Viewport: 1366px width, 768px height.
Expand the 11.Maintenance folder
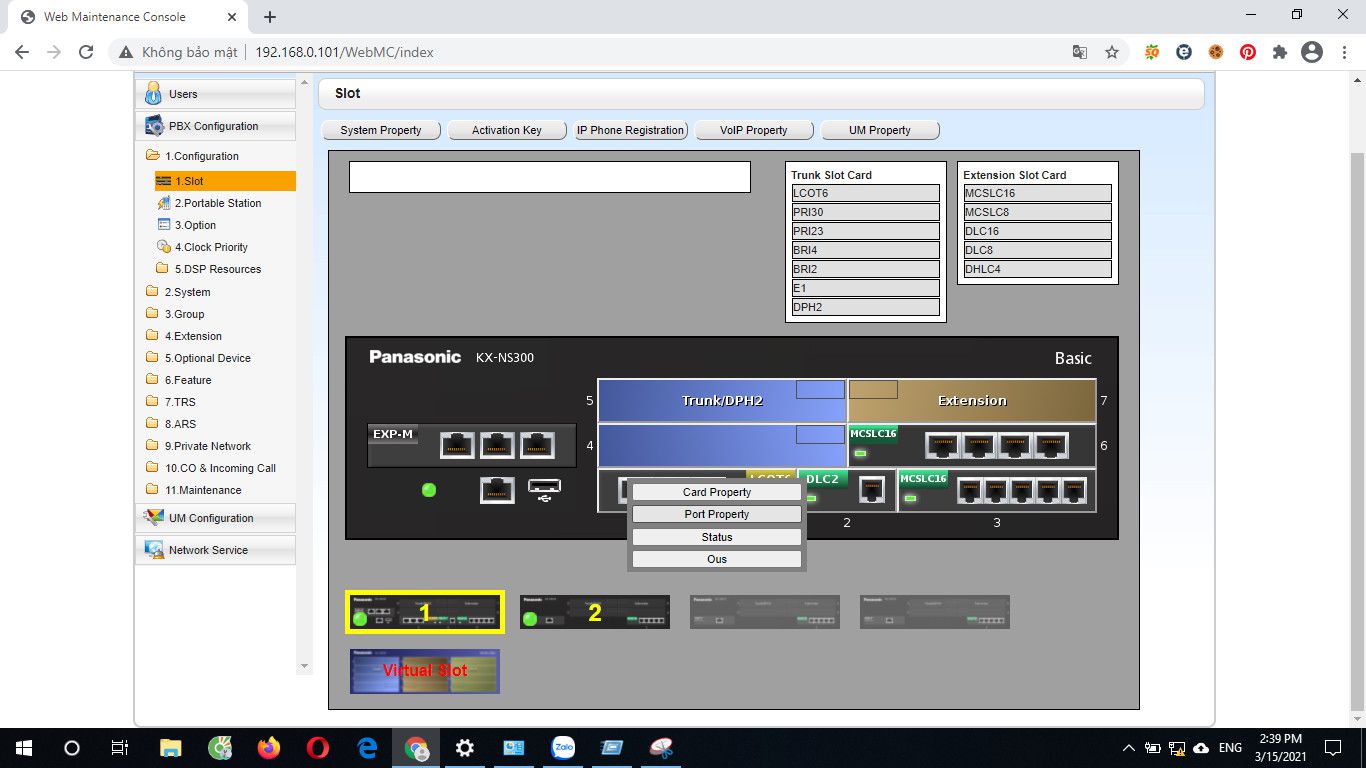[x=152, y=490]
